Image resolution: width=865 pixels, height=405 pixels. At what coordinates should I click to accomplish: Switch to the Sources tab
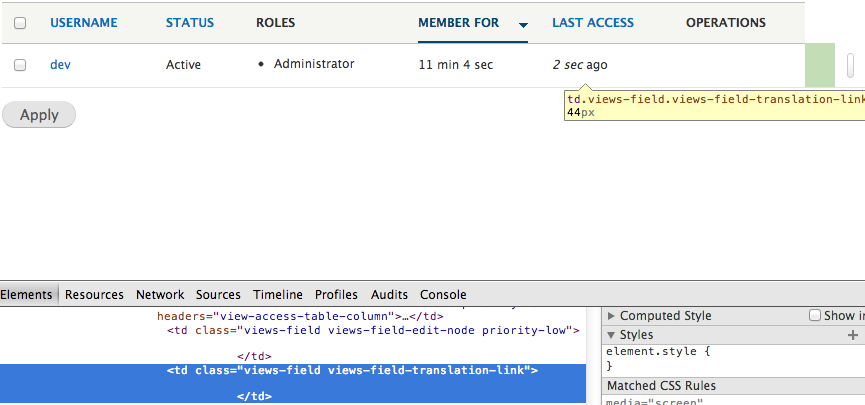click(x=218, y=294)
